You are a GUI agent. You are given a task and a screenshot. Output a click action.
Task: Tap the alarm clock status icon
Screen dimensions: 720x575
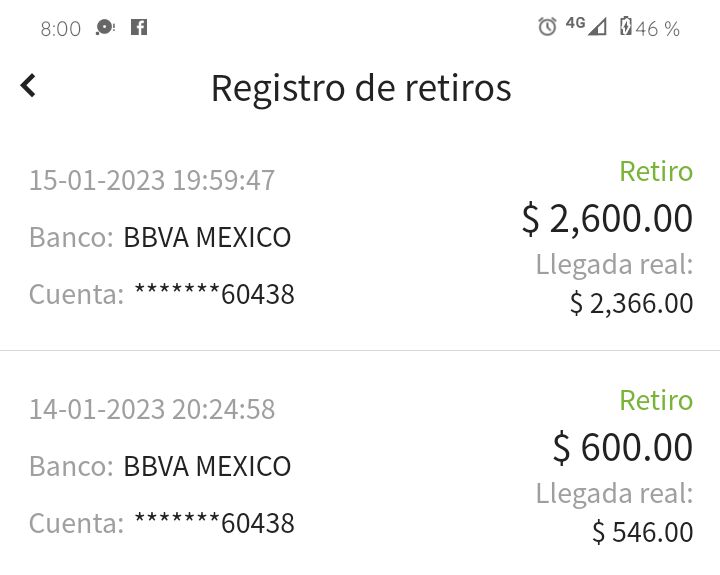click(x=547, y=27)
